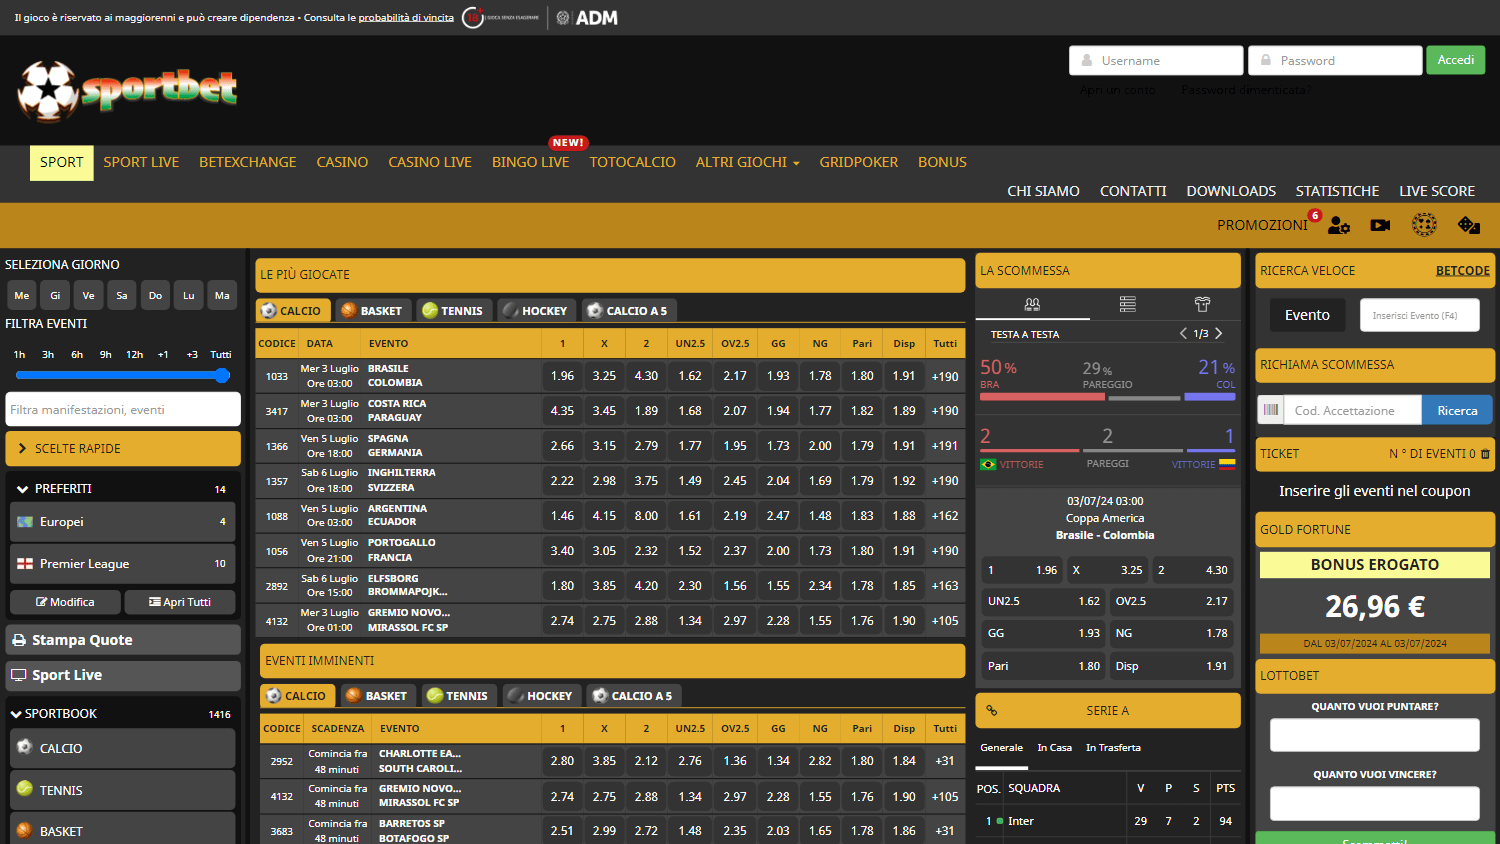Clear ticket with the trash icon
1500x844 pixels.
[1485, 454]
